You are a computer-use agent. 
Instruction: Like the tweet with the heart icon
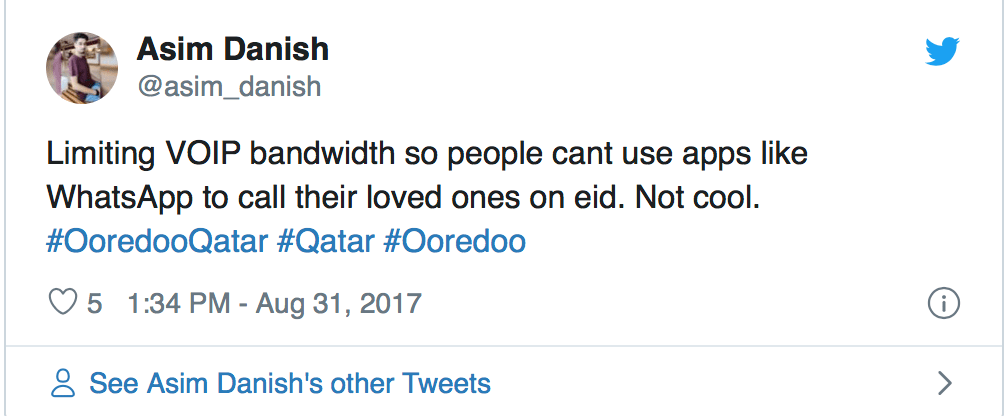point(63,303)
